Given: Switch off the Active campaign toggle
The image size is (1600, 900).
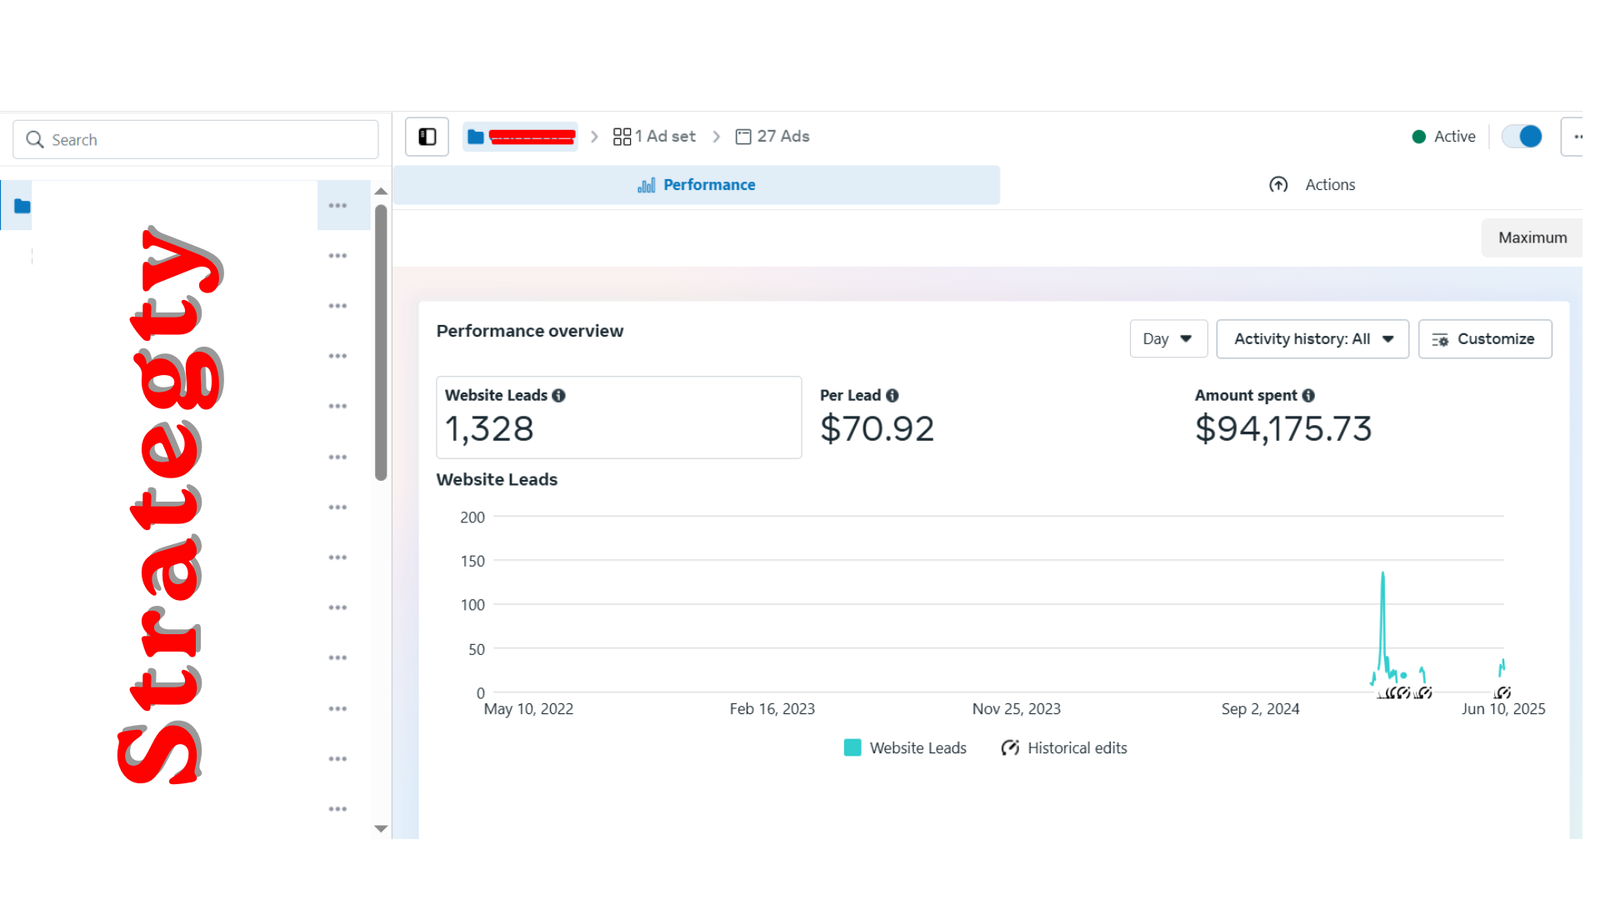Looking at the screenshot, I should pos(1522,137).
